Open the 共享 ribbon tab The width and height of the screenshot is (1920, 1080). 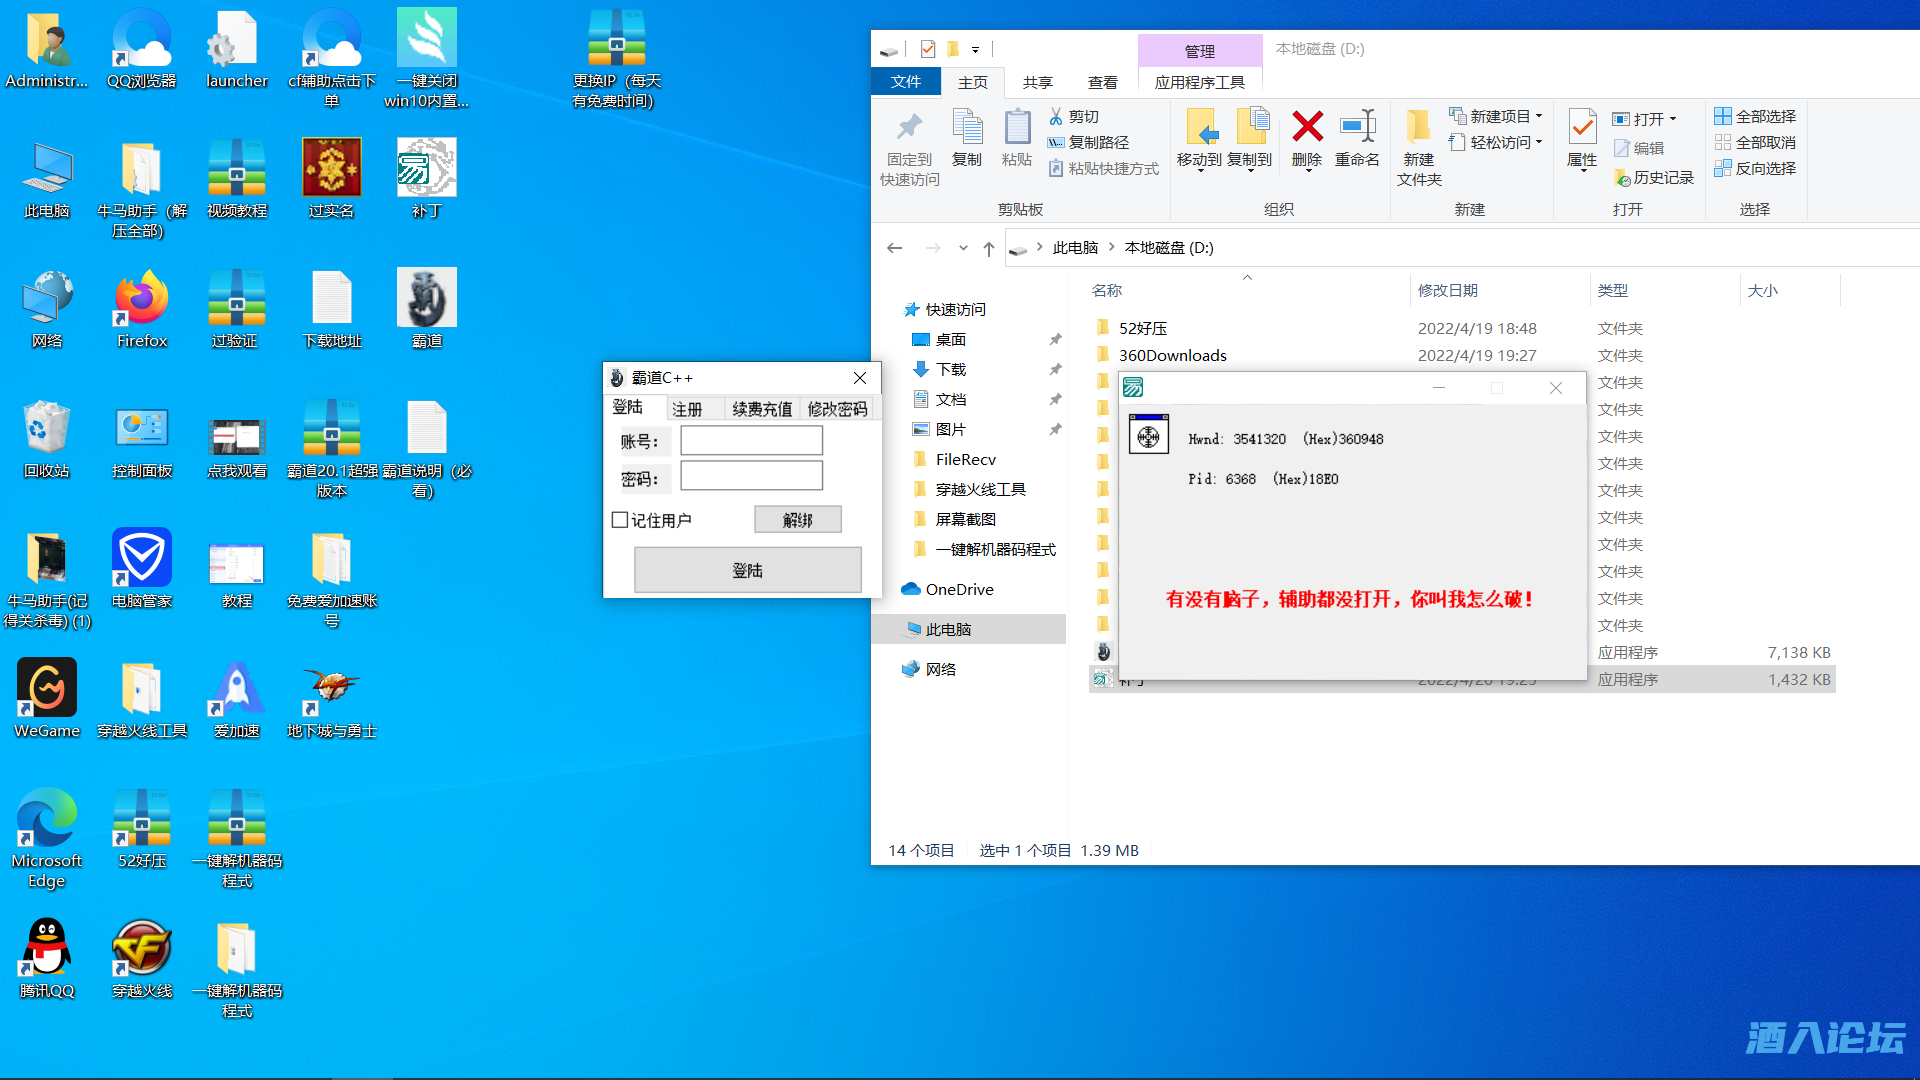click(1038, 82)
